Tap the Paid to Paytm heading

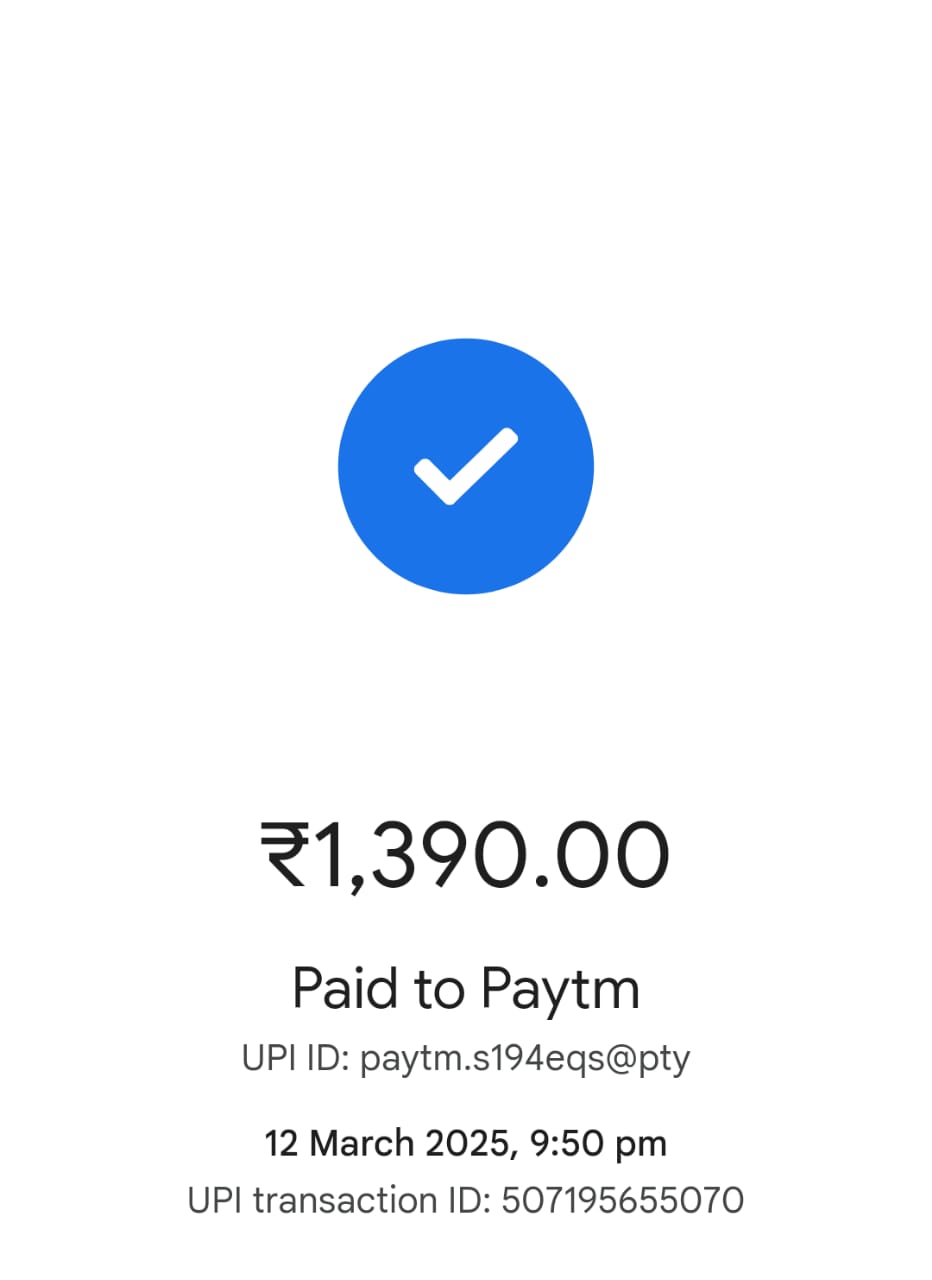[x=466, y=989]
